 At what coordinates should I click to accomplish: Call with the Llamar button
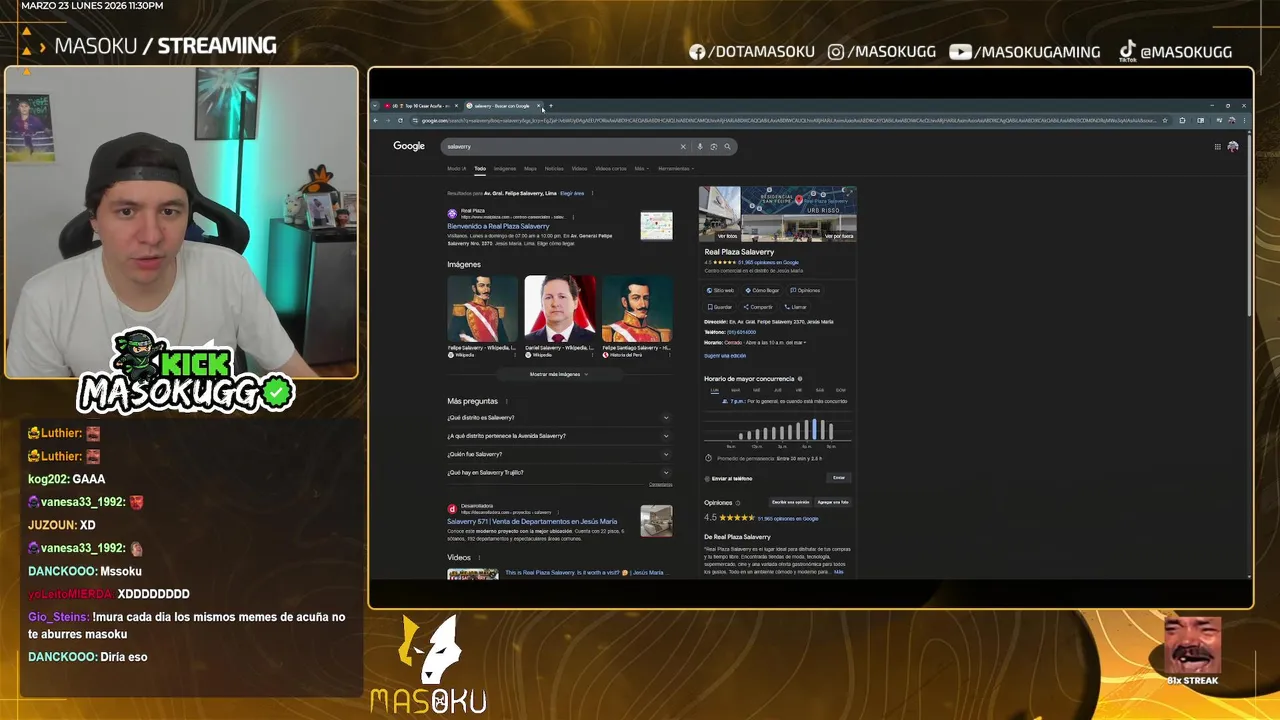point(796,307)
